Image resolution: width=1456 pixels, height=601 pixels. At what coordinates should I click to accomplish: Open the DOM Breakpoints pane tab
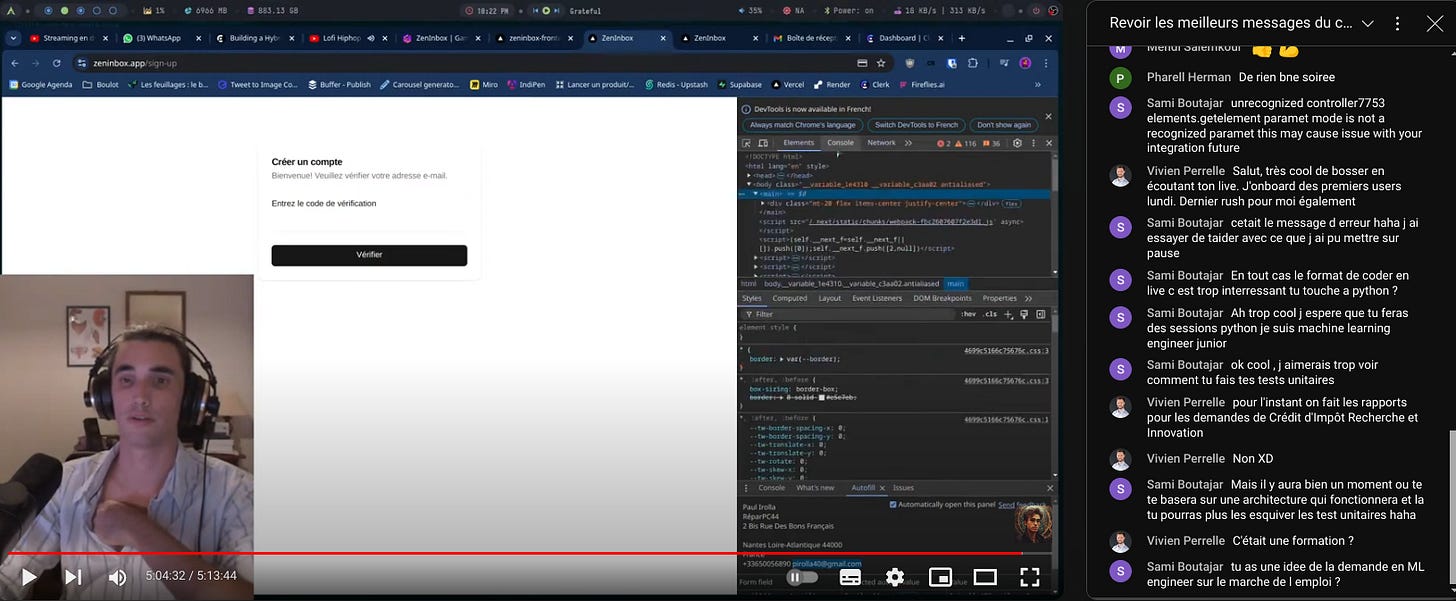[942, 298]
